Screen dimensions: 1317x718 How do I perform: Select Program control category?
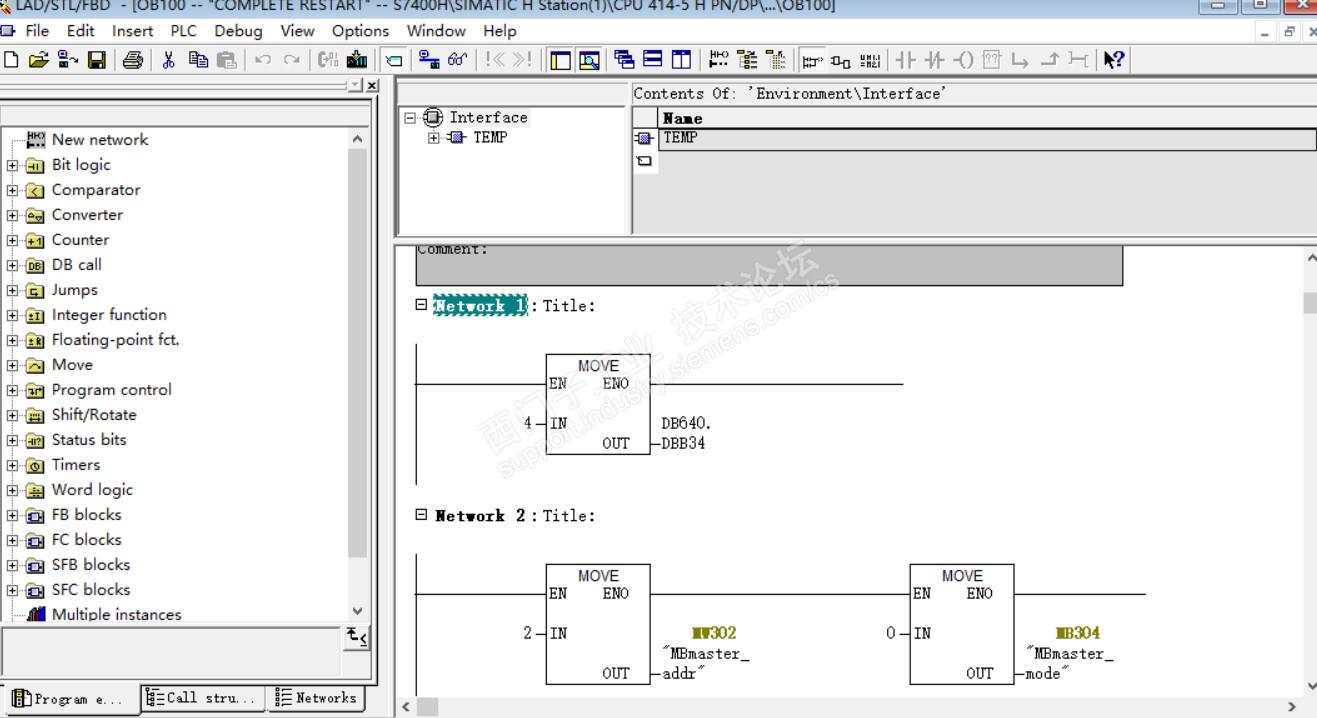(x=111, y=390)
